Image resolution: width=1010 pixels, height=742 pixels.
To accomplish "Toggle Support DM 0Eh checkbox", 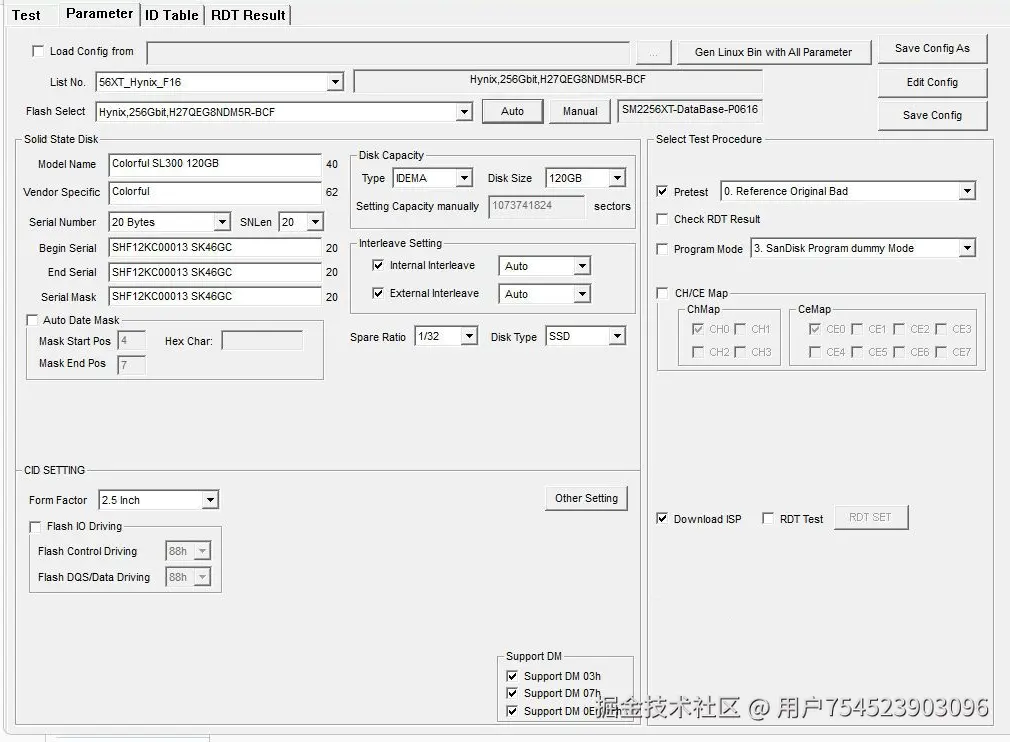I will pyautogui.click(x=512, y=711).
